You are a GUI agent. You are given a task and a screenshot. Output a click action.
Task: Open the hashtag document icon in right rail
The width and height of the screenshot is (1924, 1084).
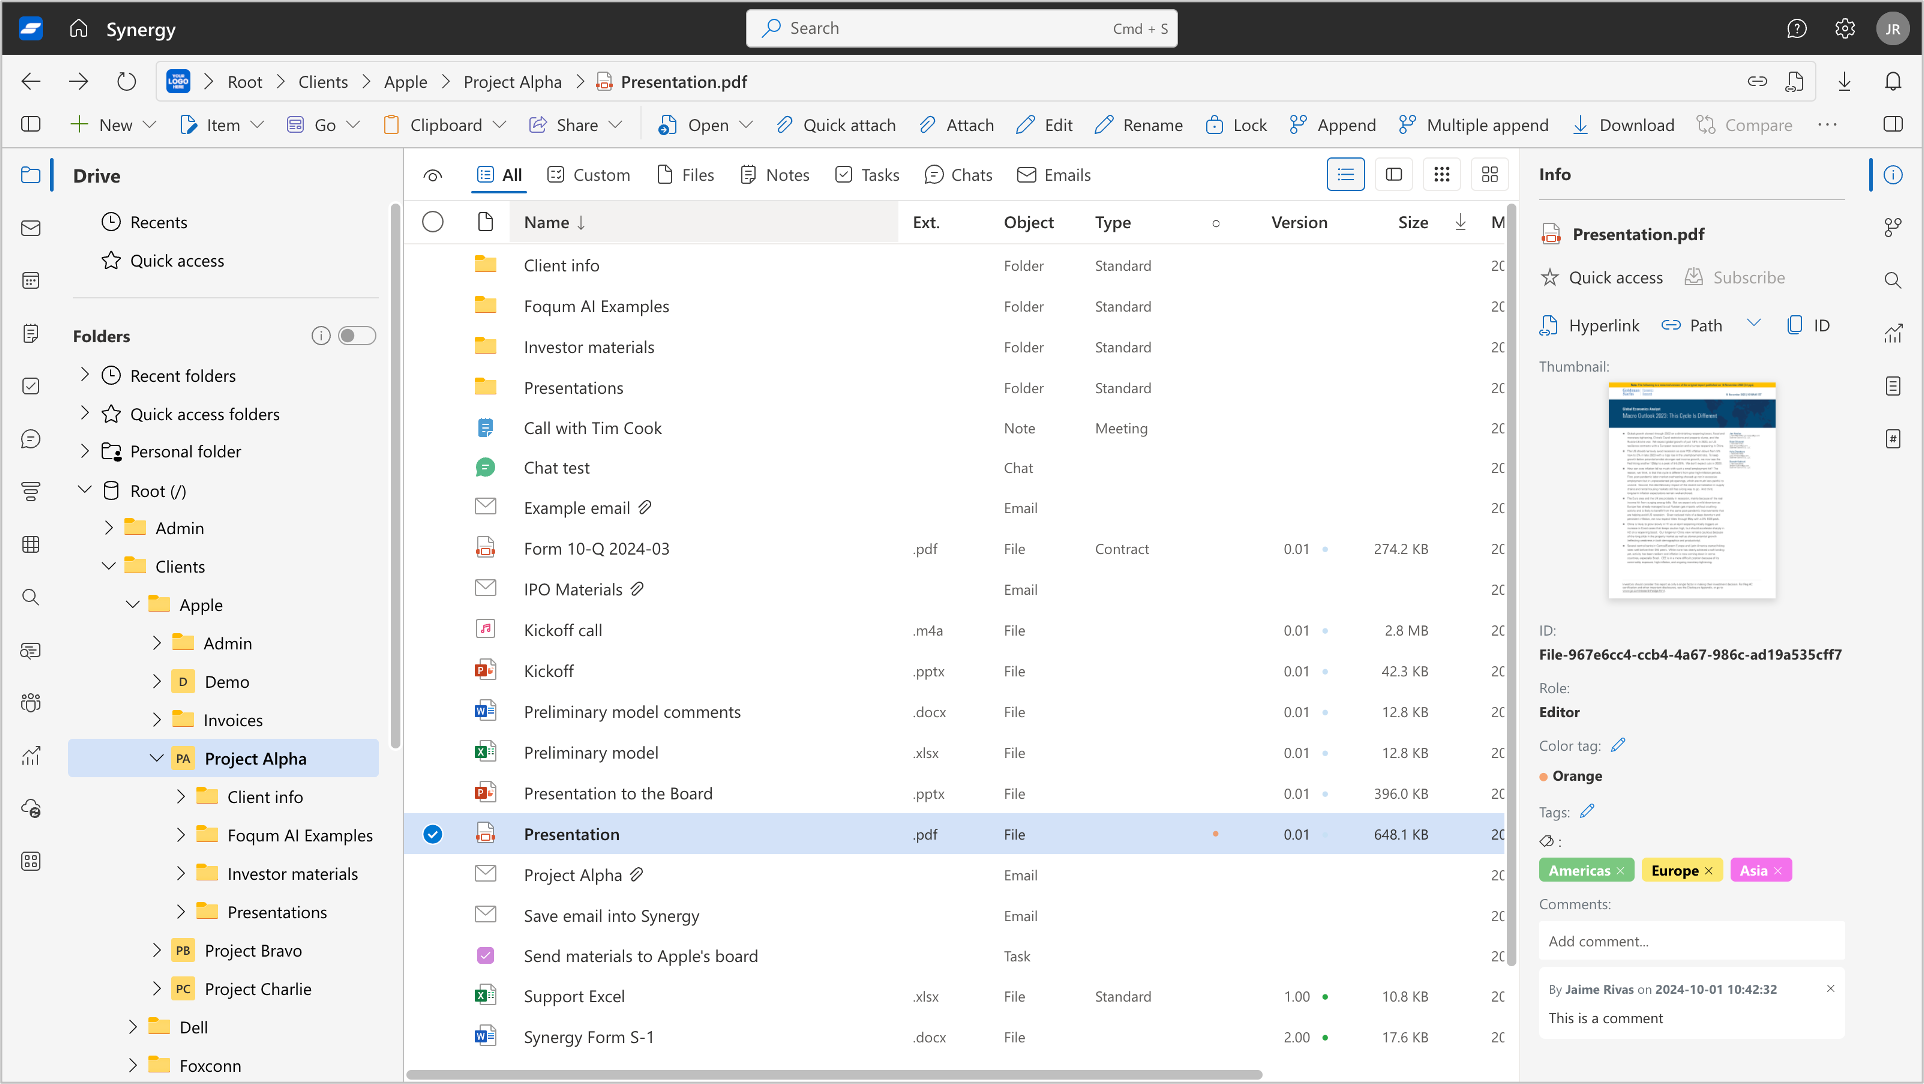click(1893, 439)
